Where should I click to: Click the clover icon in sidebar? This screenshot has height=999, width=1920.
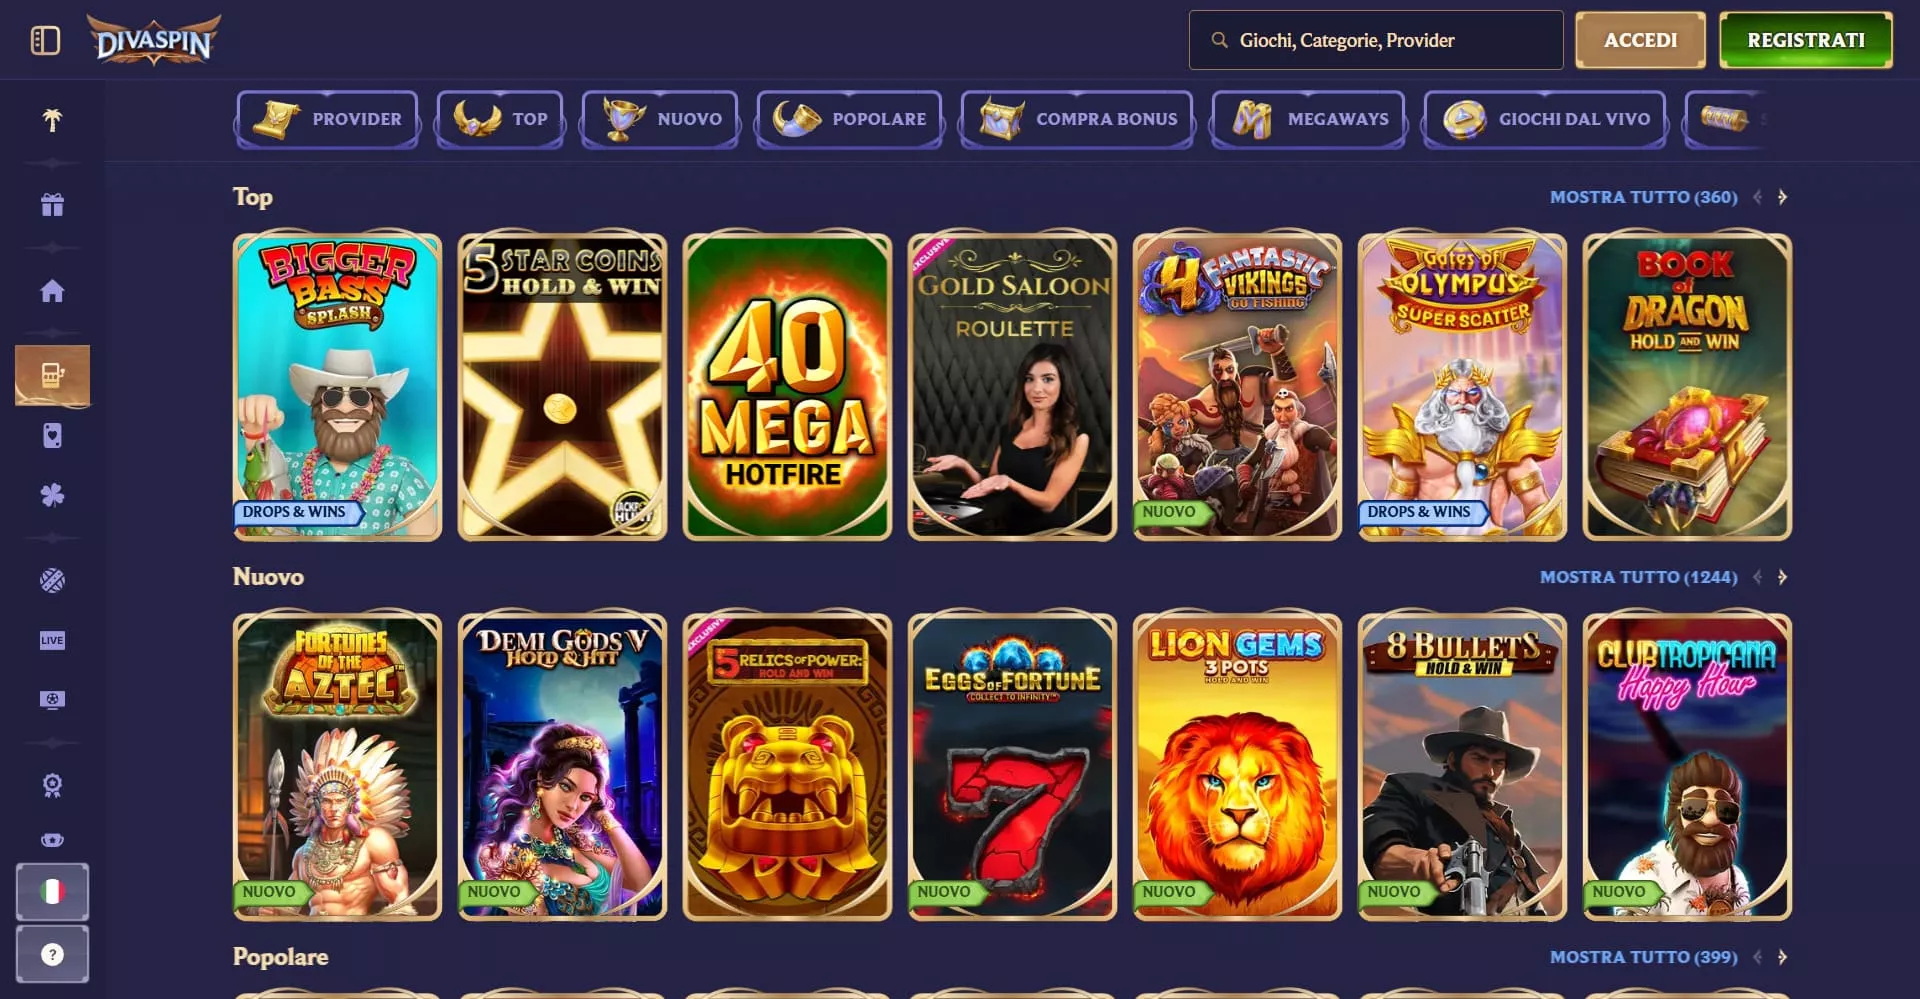(x=52, y=495)
